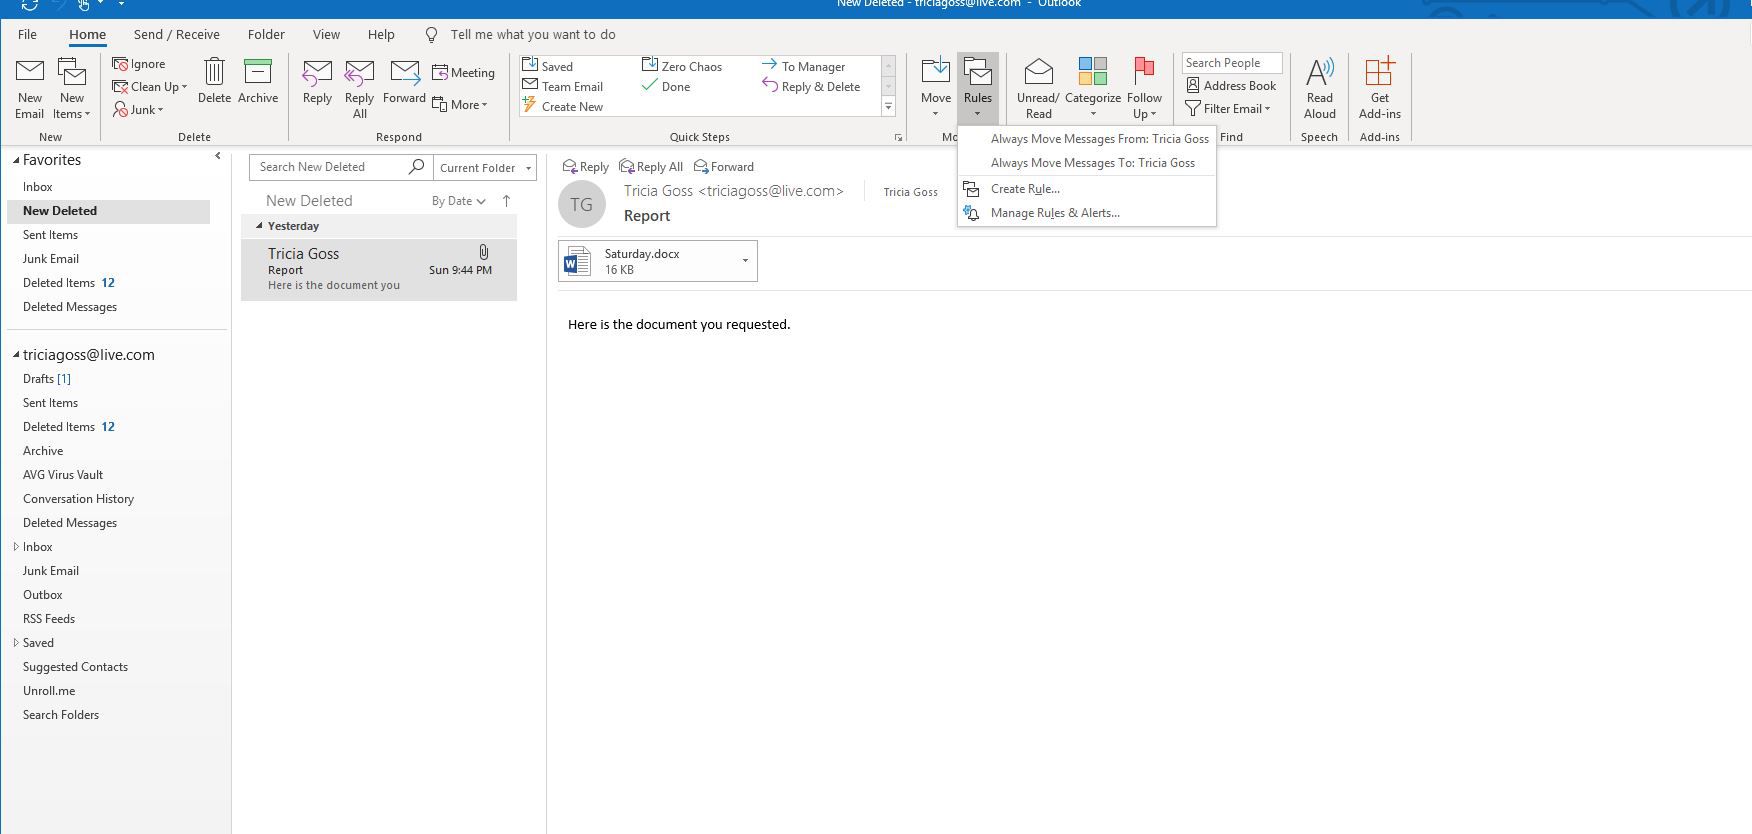Choose Always Move Messages To: Tricia Goss
The height and width of the screenshot is (834, 1752).
pyautogui.click(x=1087, y=163)
